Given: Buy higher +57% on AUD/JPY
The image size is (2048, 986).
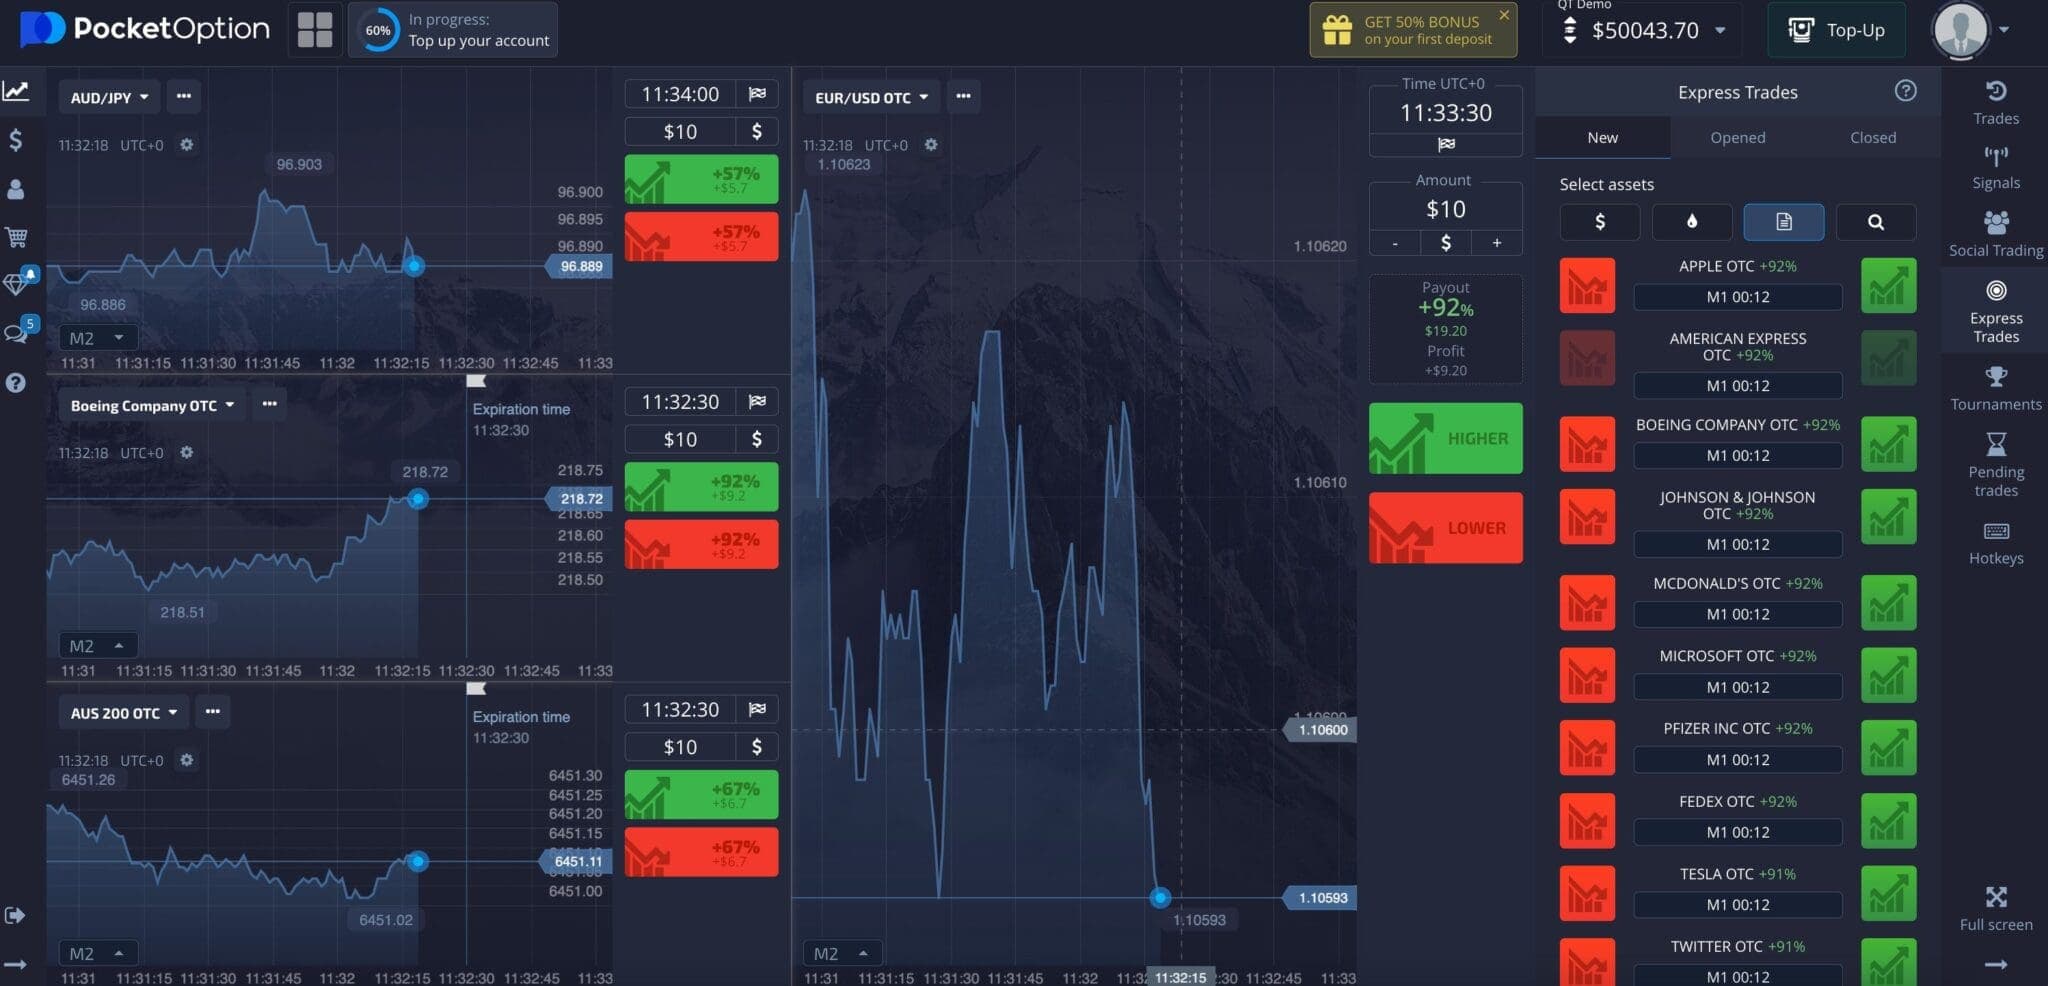Looking at the screenshot, I should pos(701,179).
